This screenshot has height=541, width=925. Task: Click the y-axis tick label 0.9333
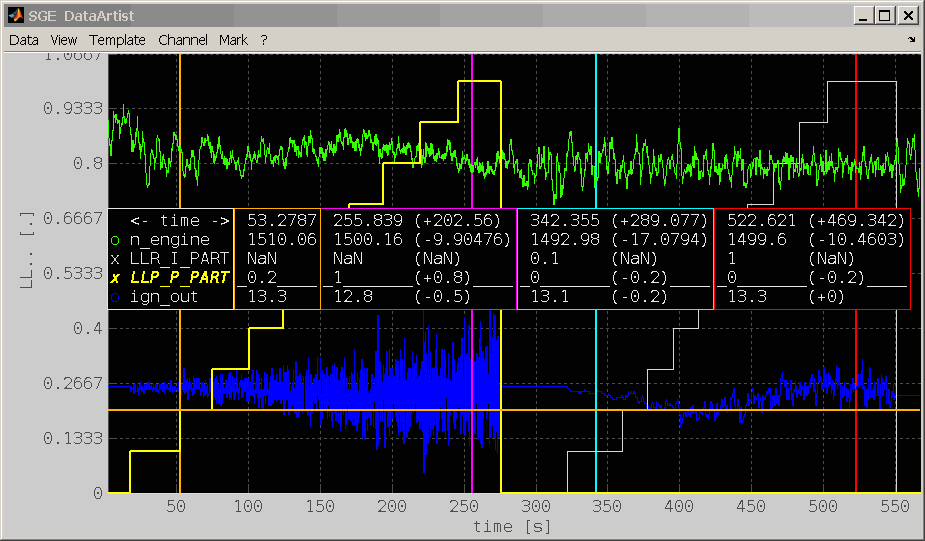point(73,109)
